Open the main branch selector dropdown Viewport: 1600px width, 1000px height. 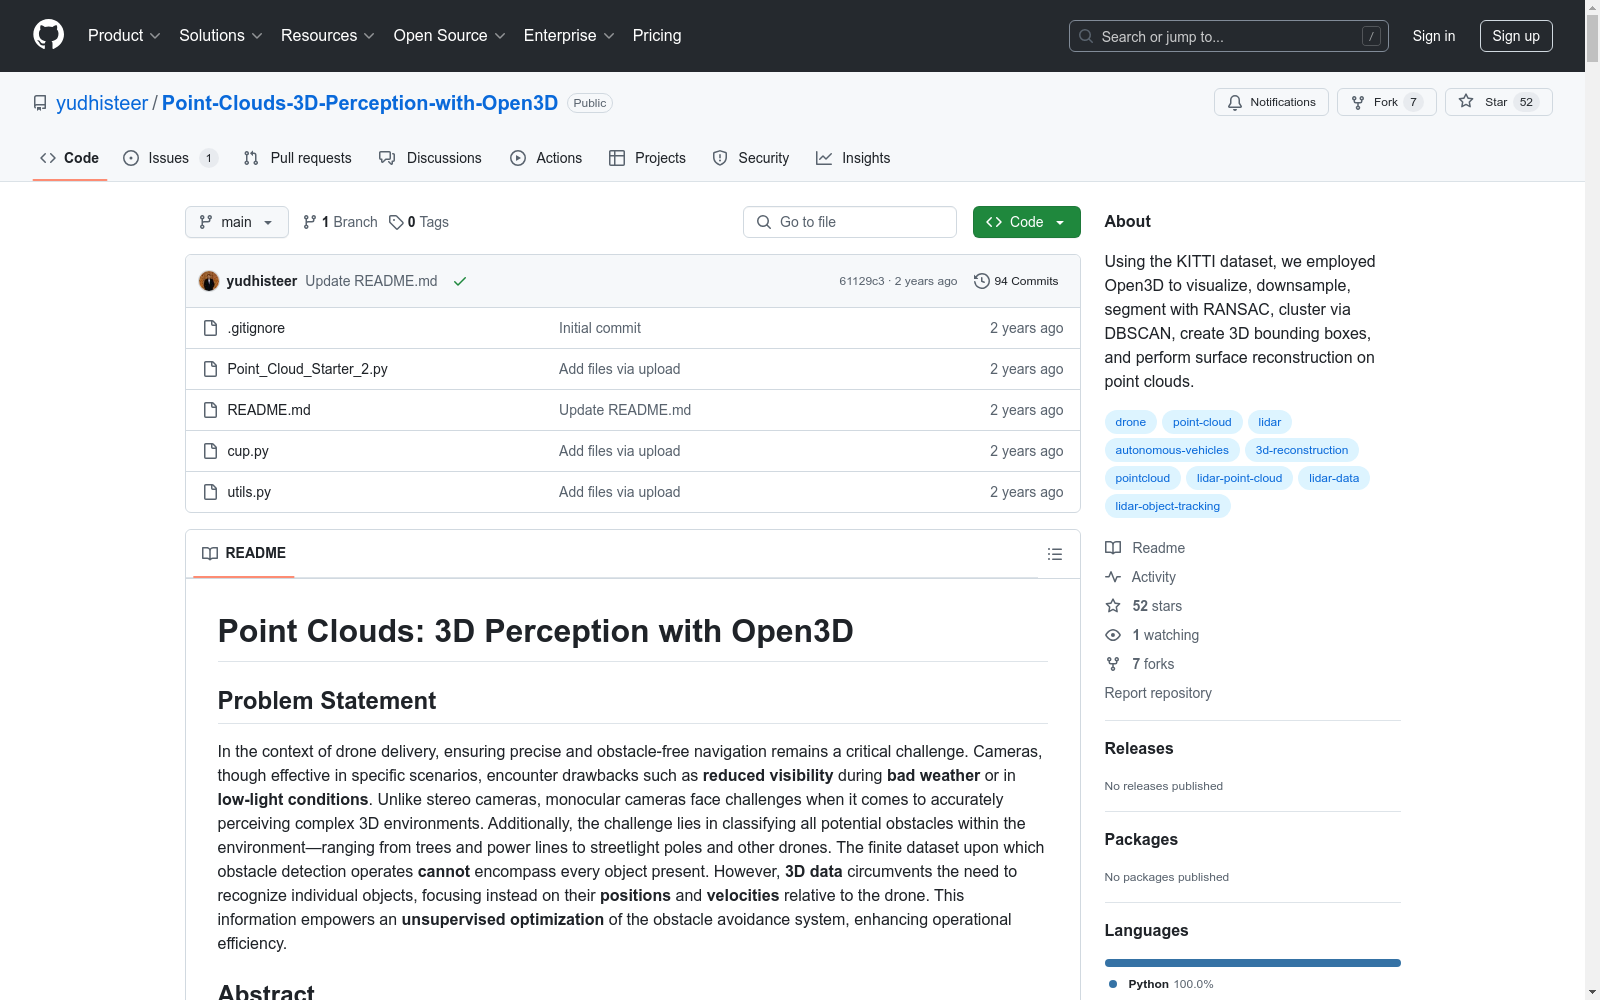pos(237,222)
